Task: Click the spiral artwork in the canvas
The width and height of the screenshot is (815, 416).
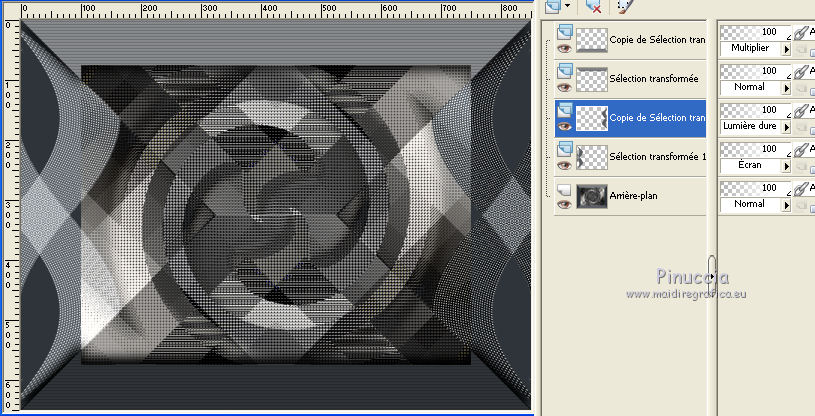Action: 276,215
